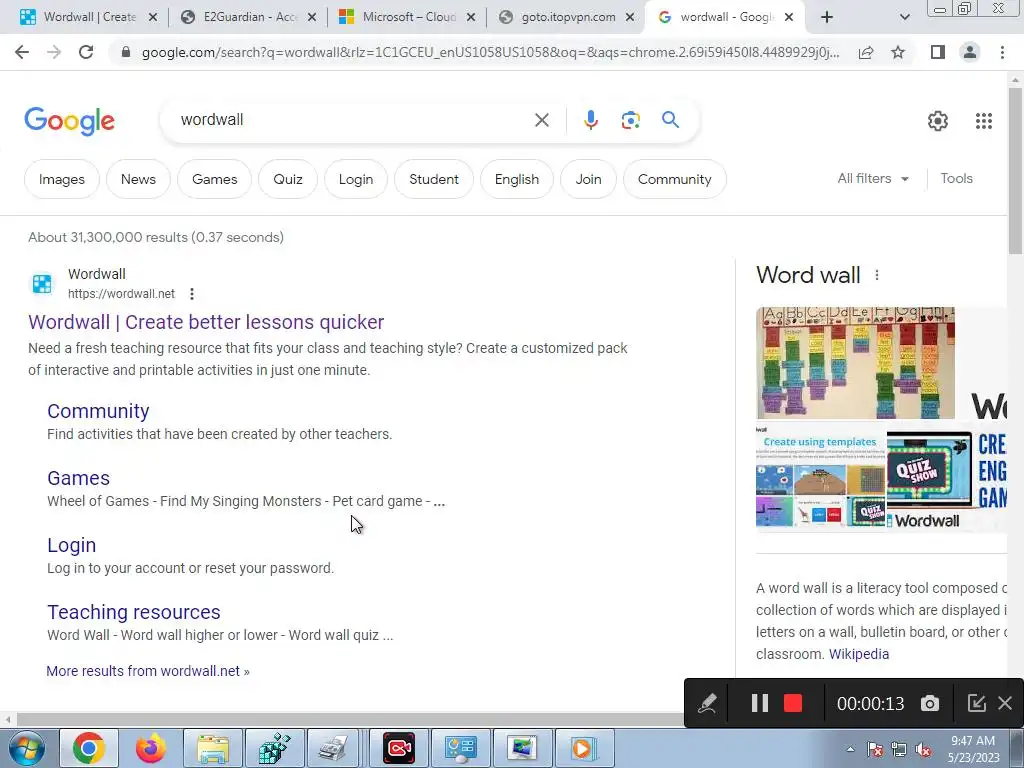Viewport: 1024px width, 768px height.
Task: Open the Google apps grid
Action: [984, 121]
